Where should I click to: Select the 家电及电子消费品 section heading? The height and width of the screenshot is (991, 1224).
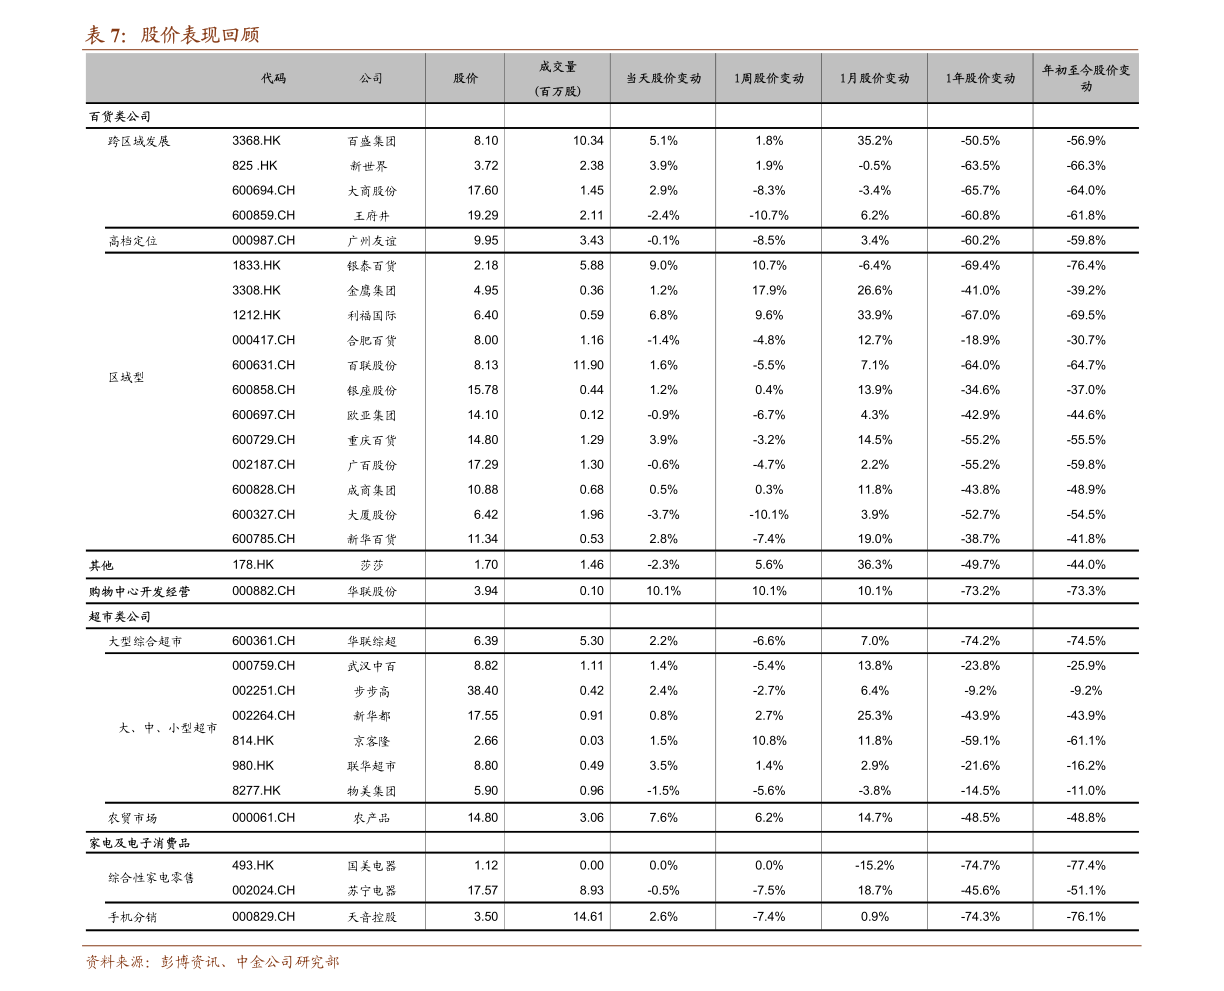click(x=139, y=844)
